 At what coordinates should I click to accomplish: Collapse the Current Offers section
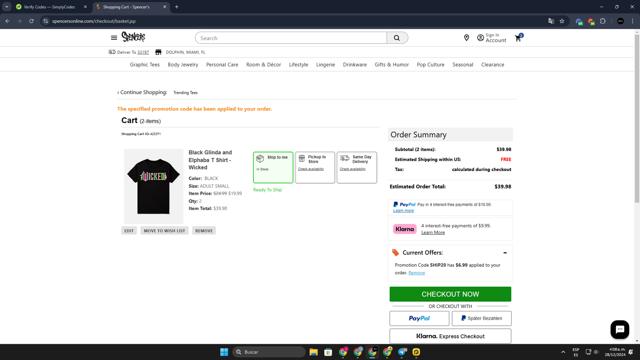pos(505,253)
